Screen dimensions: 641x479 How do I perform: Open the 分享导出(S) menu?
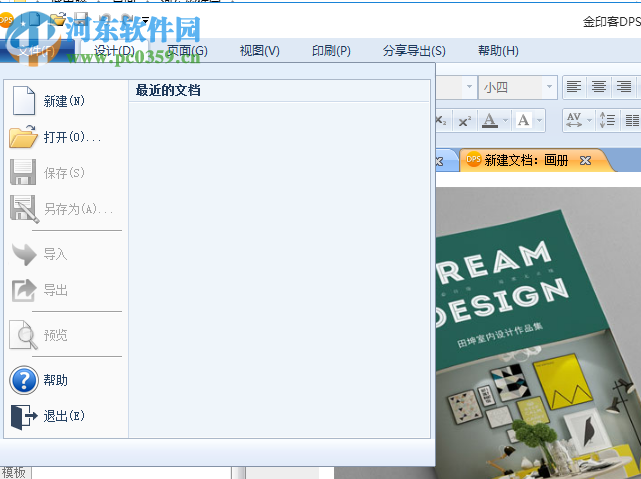pyautogui.click(x=414, y=51)
